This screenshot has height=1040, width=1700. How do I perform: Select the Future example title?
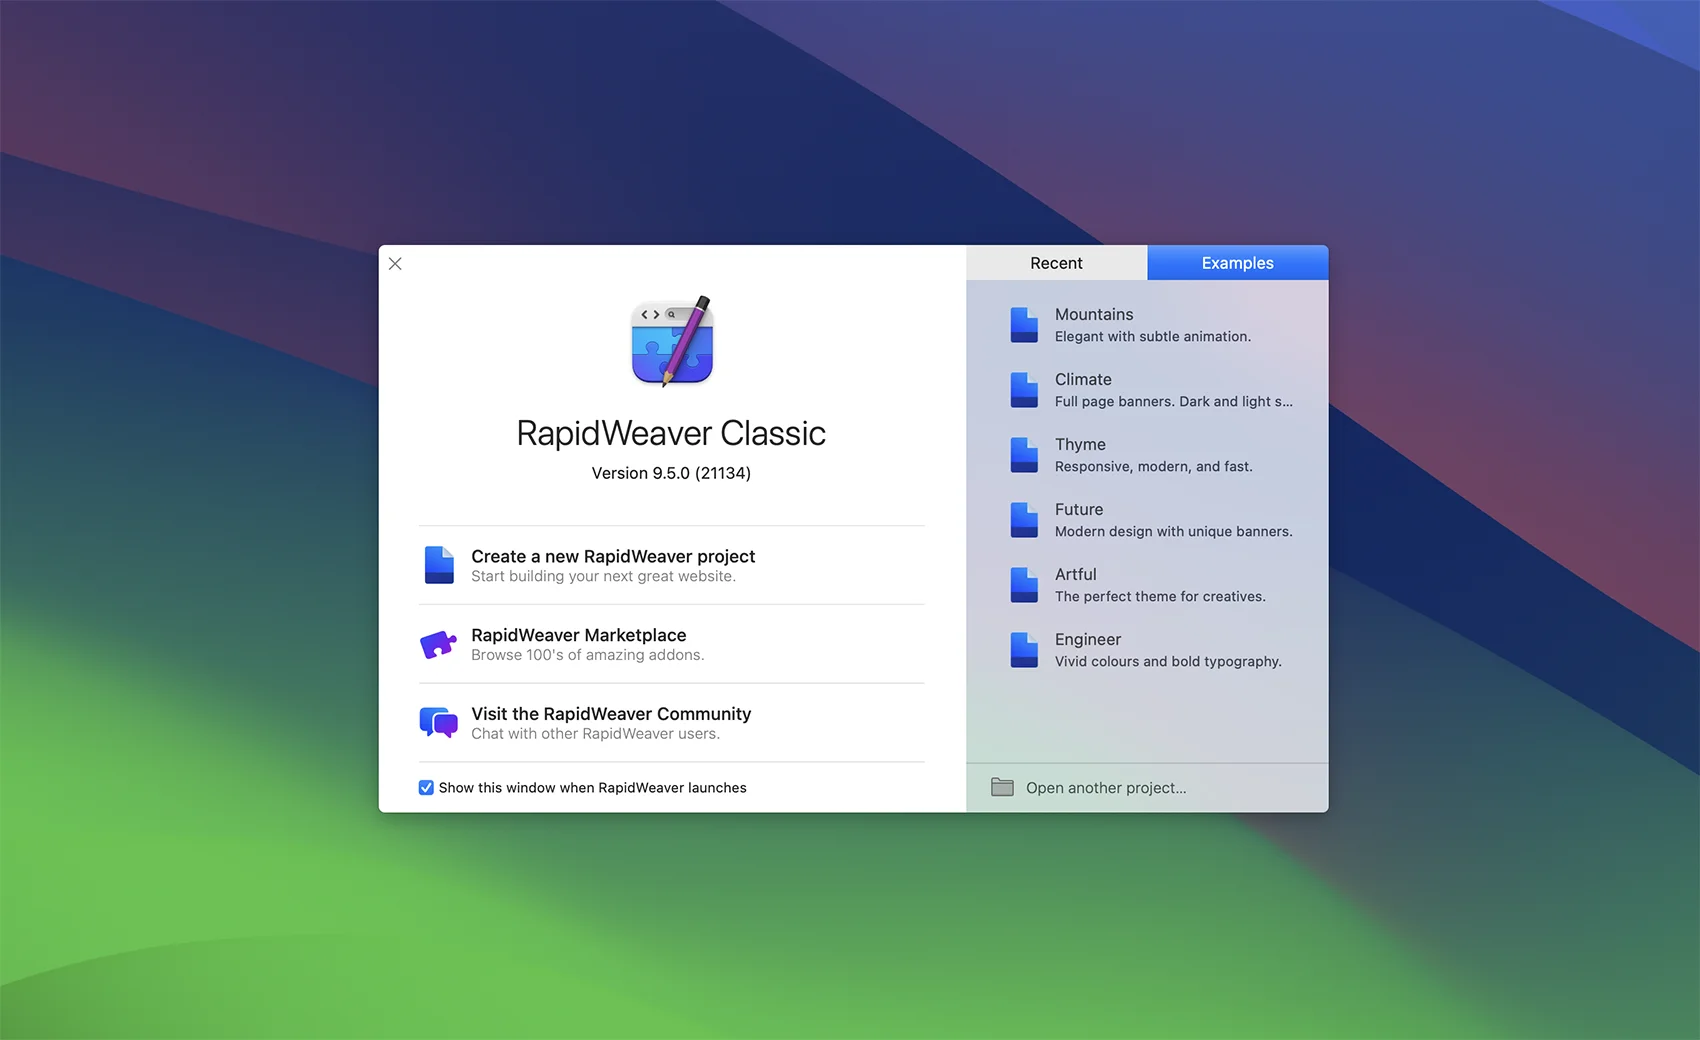[1079, 509]
